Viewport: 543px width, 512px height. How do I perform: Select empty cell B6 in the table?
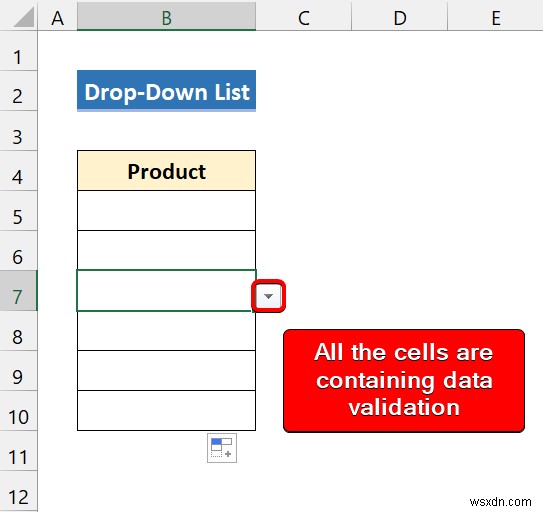pos(167,250)
